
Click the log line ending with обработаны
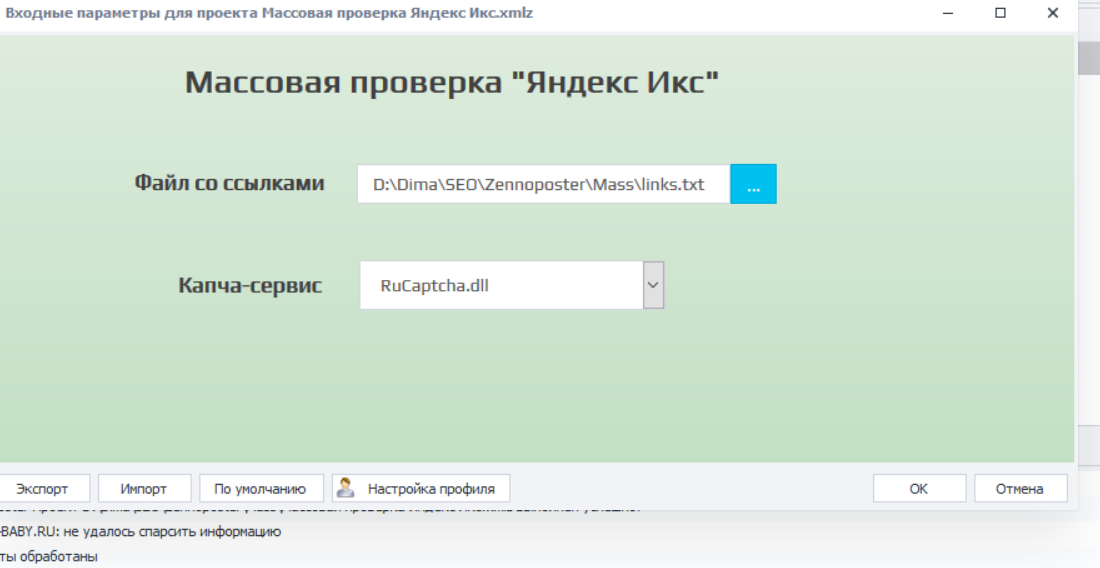point(49,557)
